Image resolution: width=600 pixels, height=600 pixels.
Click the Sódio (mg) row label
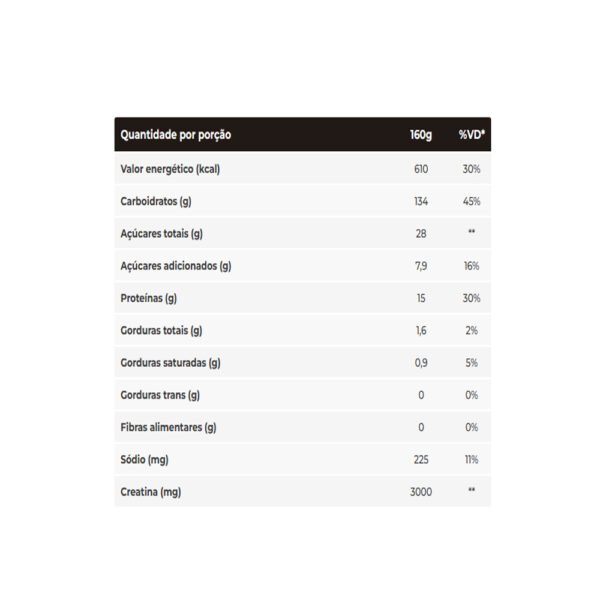(144, 460)
